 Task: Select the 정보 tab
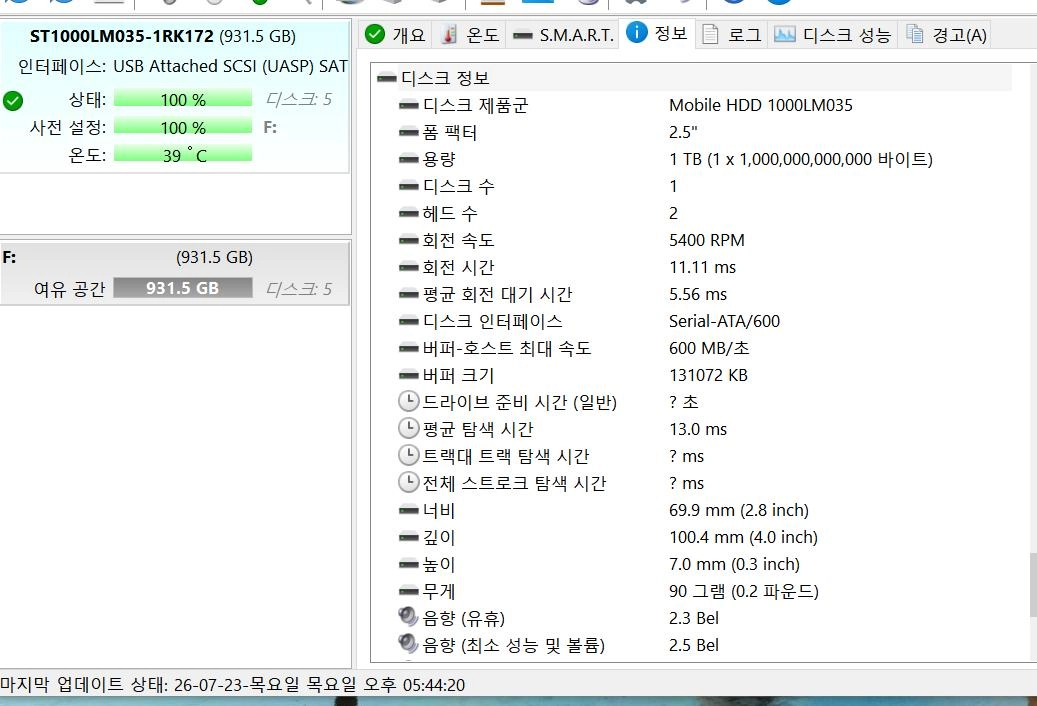coord(657,33)
